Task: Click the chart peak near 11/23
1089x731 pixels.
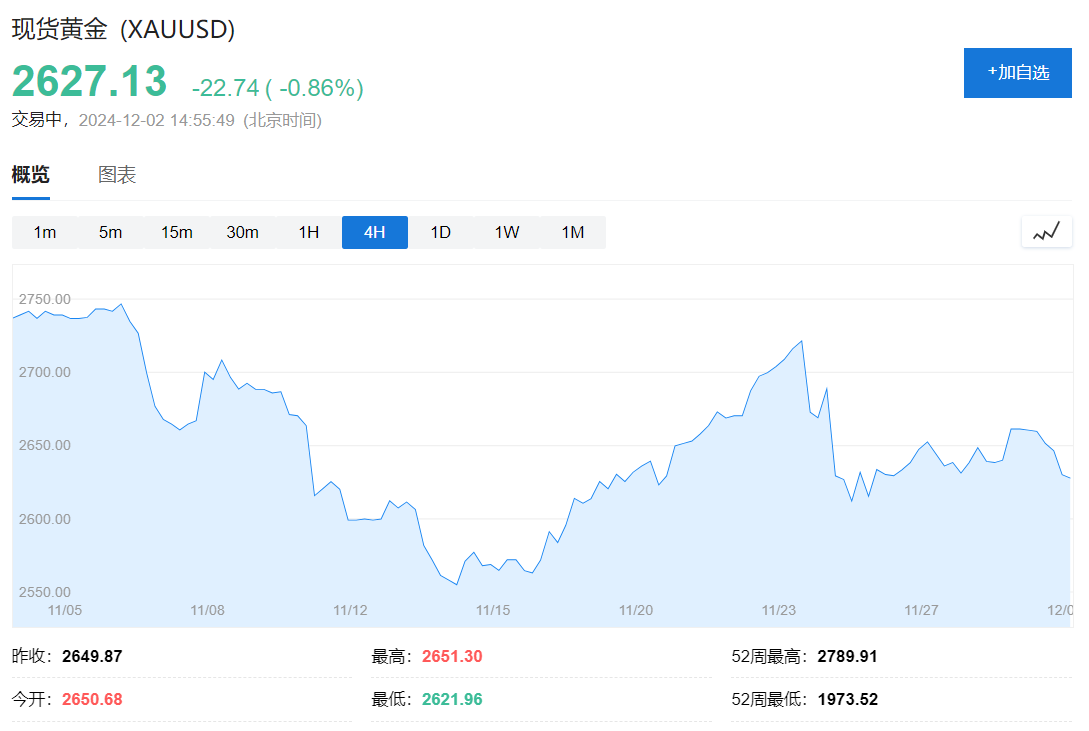Action: tap(801, 342)
